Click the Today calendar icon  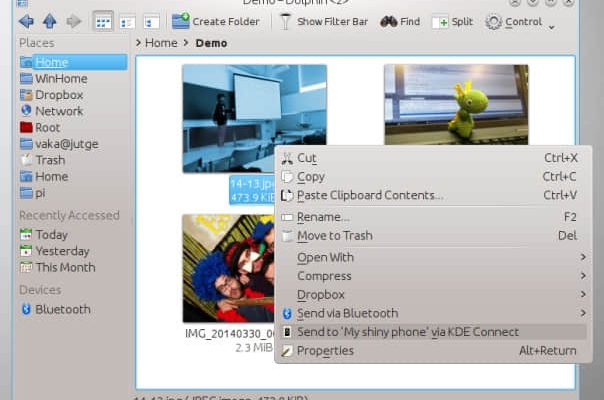click(x=26, y=234)
